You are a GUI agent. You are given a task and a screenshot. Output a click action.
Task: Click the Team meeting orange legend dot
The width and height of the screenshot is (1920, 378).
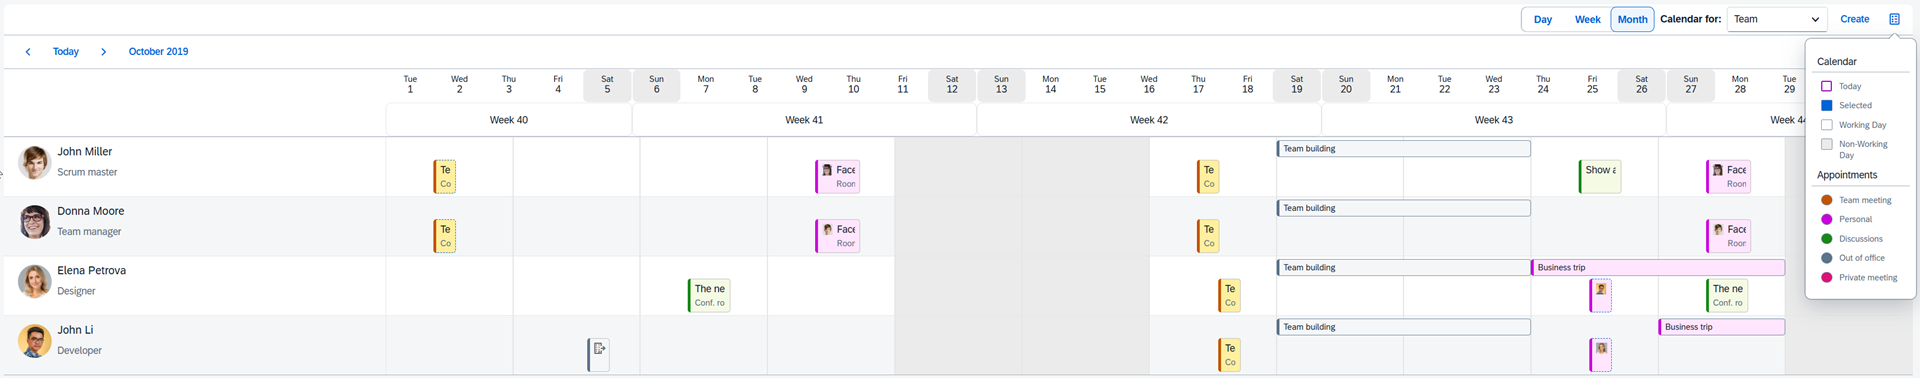1826,200
